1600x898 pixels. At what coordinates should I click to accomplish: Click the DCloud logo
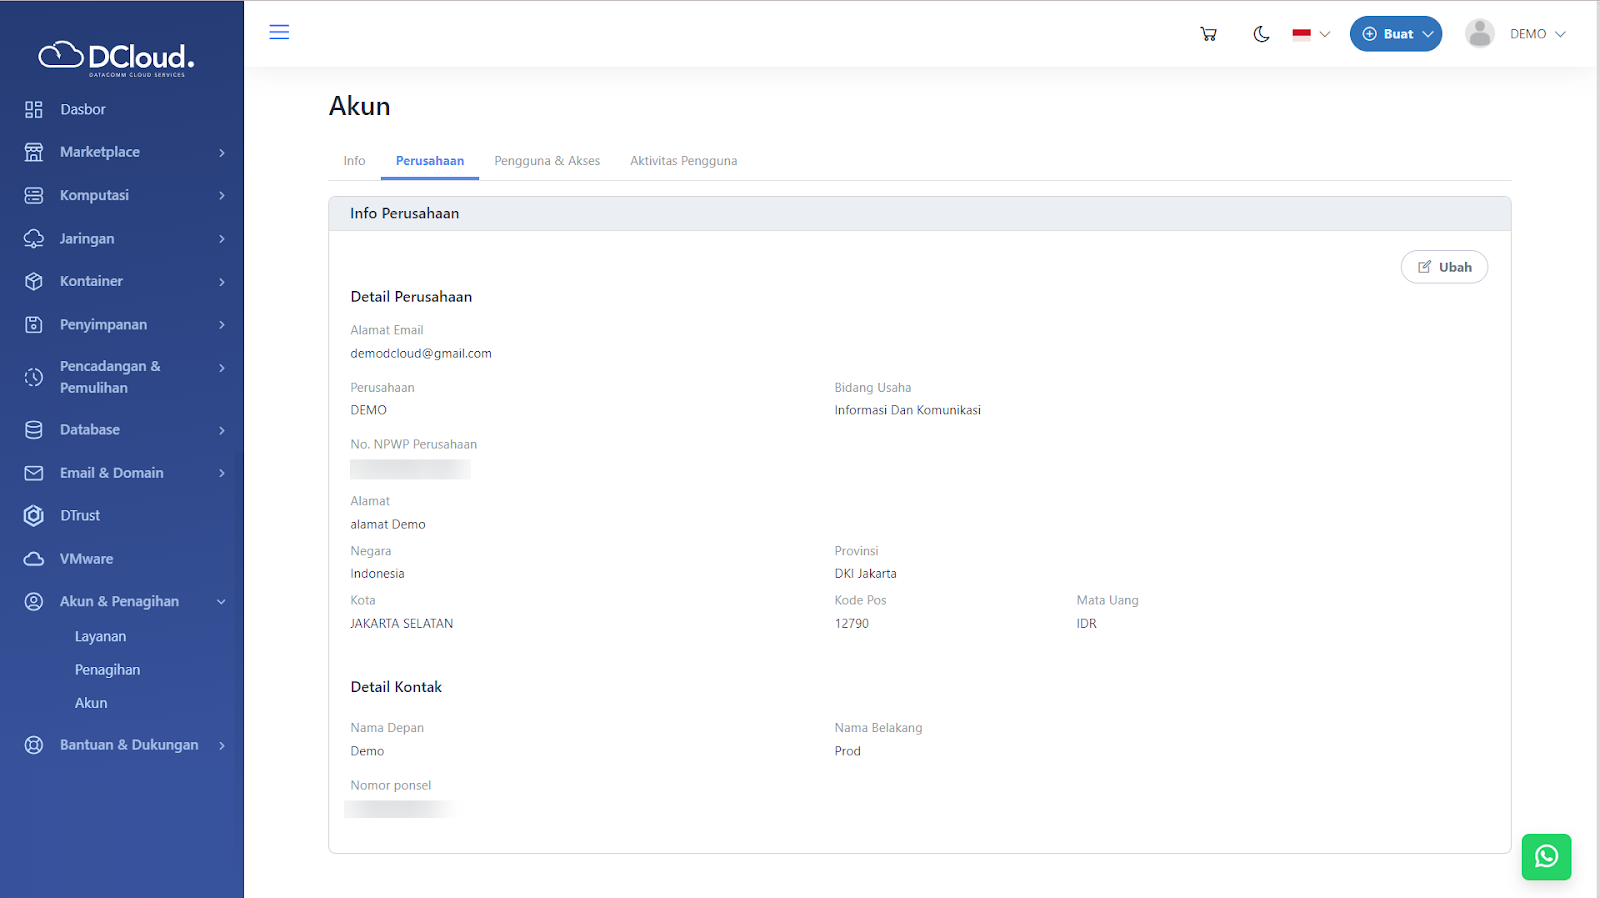click(116, 58)
